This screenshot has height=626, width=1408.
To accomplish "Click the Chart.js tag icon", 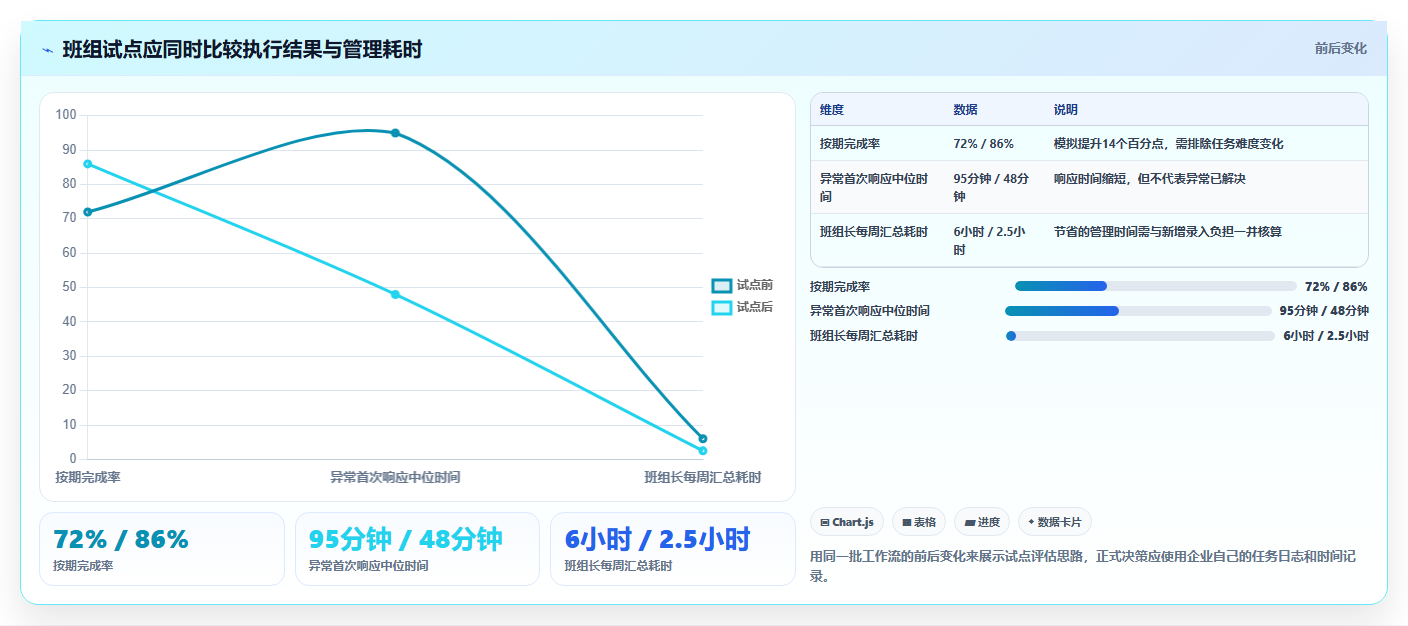I will (824, 522).
